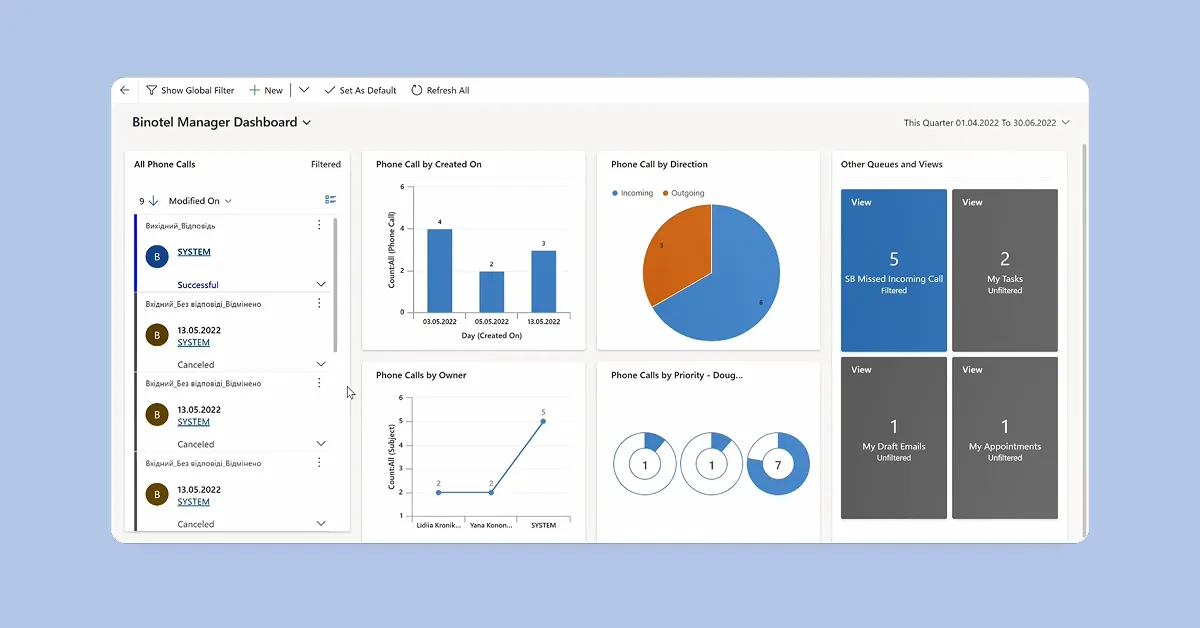Navigate back using the left arrow icon

click(124, 90)
